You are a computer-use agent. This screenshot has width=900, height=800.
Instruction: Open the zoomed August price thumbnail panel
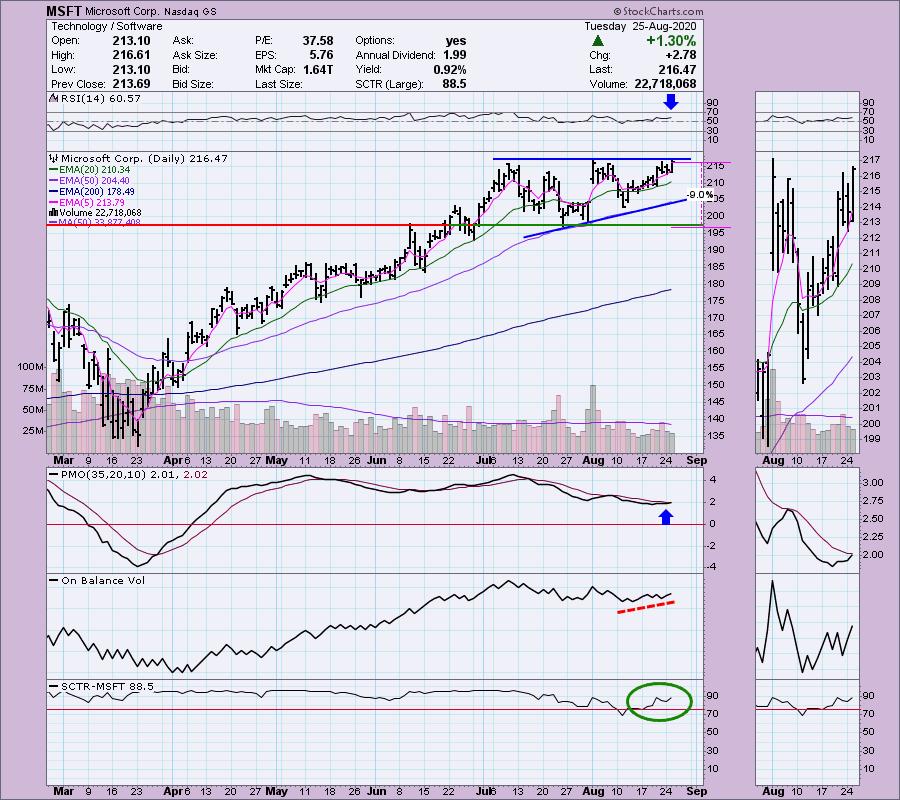tap(807, 302)
